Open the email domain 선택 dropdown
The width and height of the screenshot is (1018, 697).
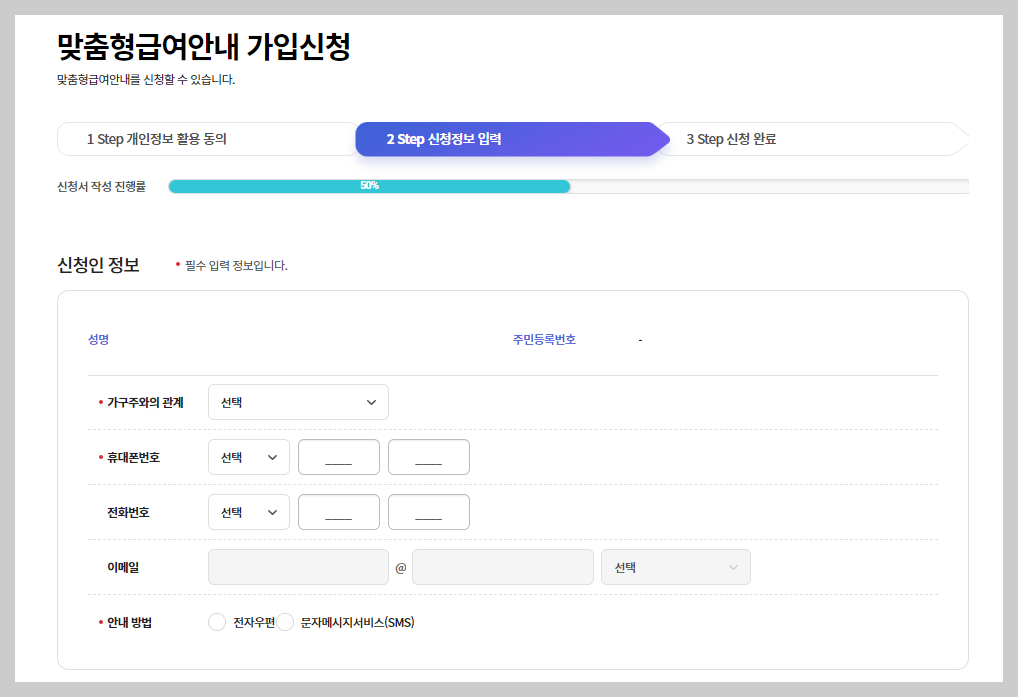675,566
